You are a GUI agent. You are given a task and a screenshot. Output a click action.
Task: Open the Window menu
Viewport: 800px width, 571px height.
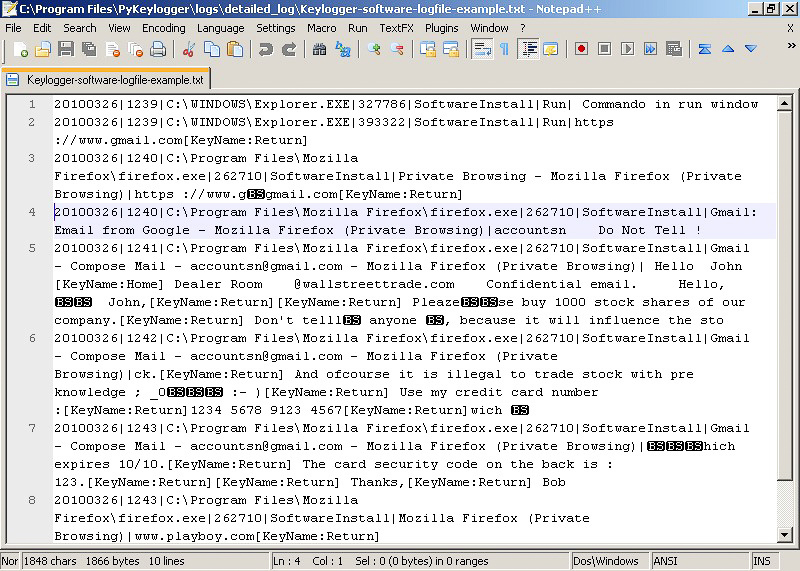click(x=489, y=28)
